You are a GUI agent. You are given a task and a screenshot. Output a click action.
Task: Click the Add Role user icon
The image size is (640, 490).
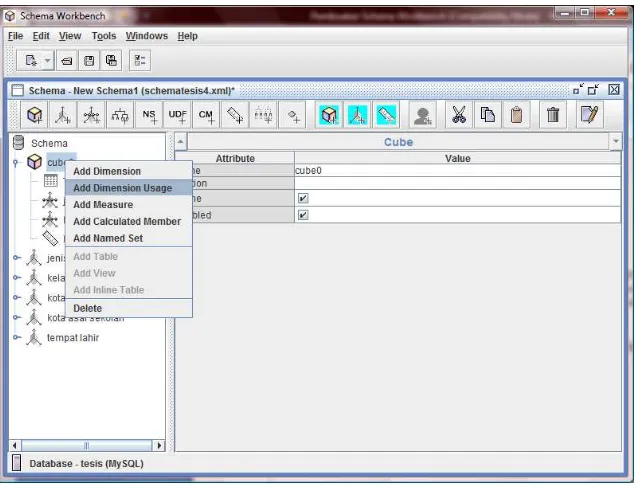[423, 115]
